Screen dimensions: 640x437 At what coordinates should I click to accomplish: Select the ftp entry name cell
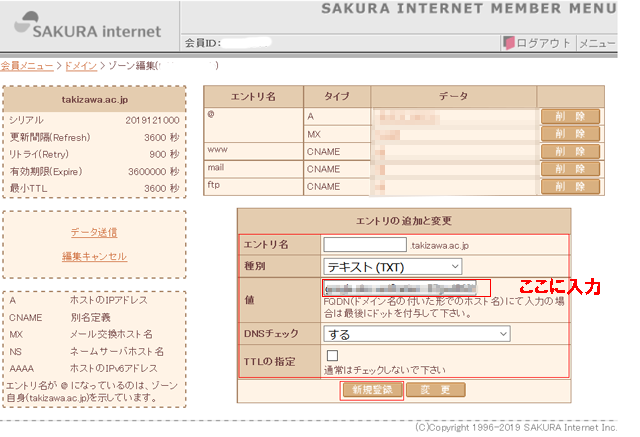tap(253, 186)
